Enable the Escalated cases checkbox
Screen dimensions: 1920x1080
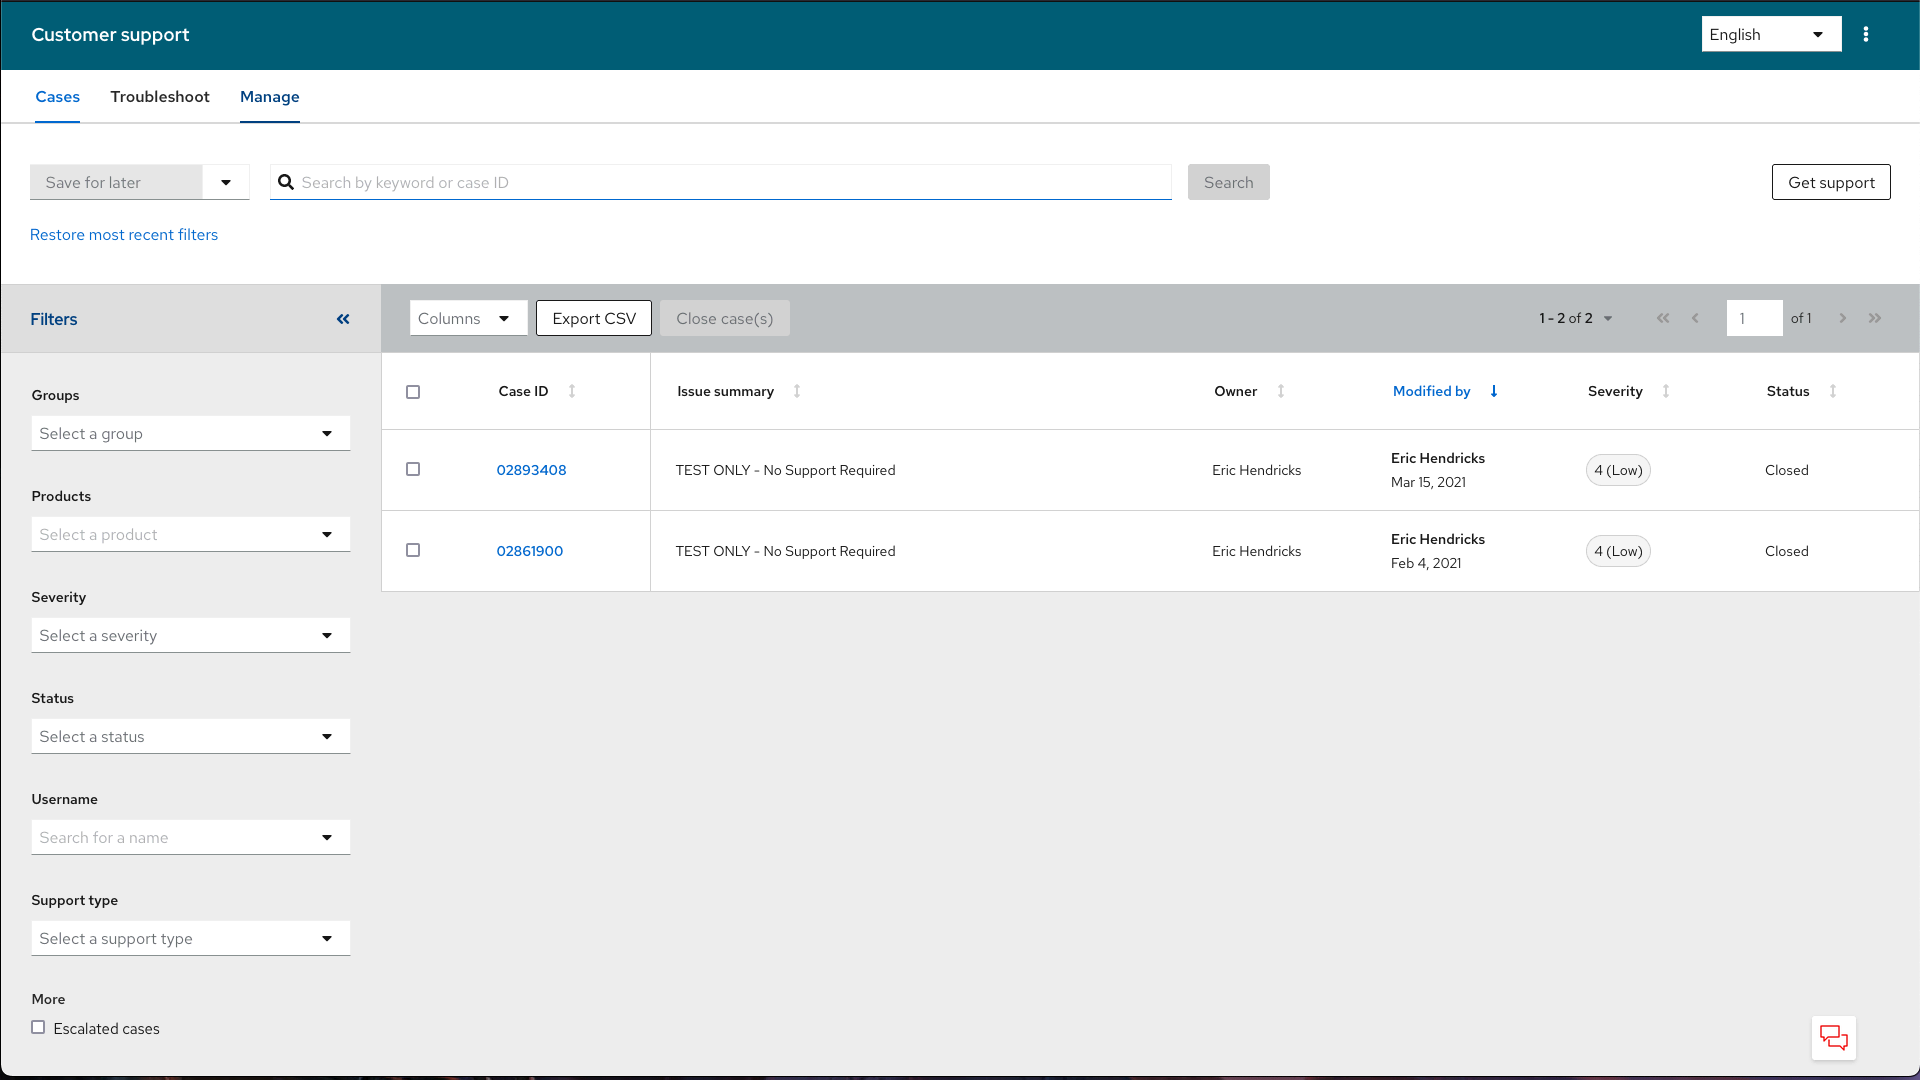click(38, 1027)
